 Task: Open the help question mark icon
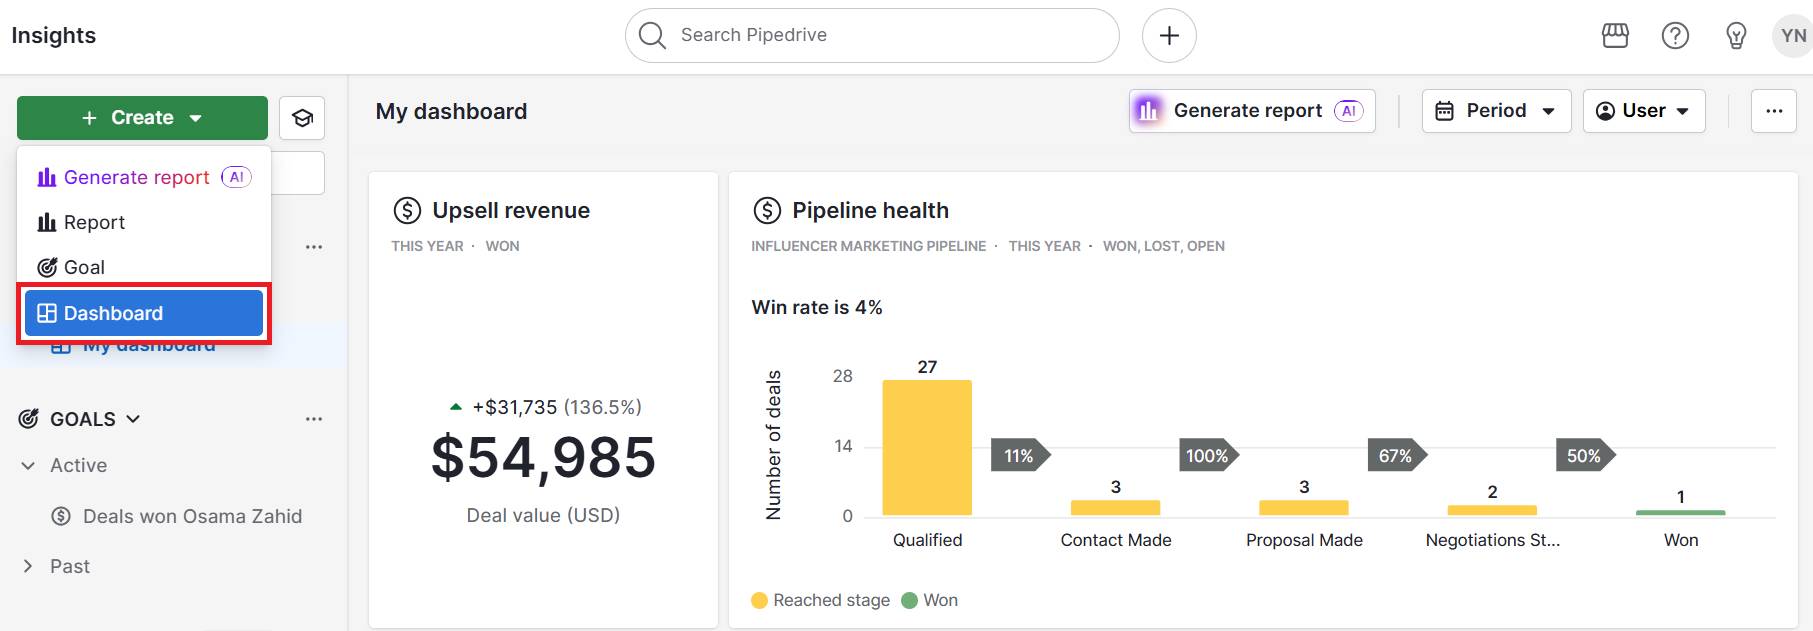tap(1675, 36)
